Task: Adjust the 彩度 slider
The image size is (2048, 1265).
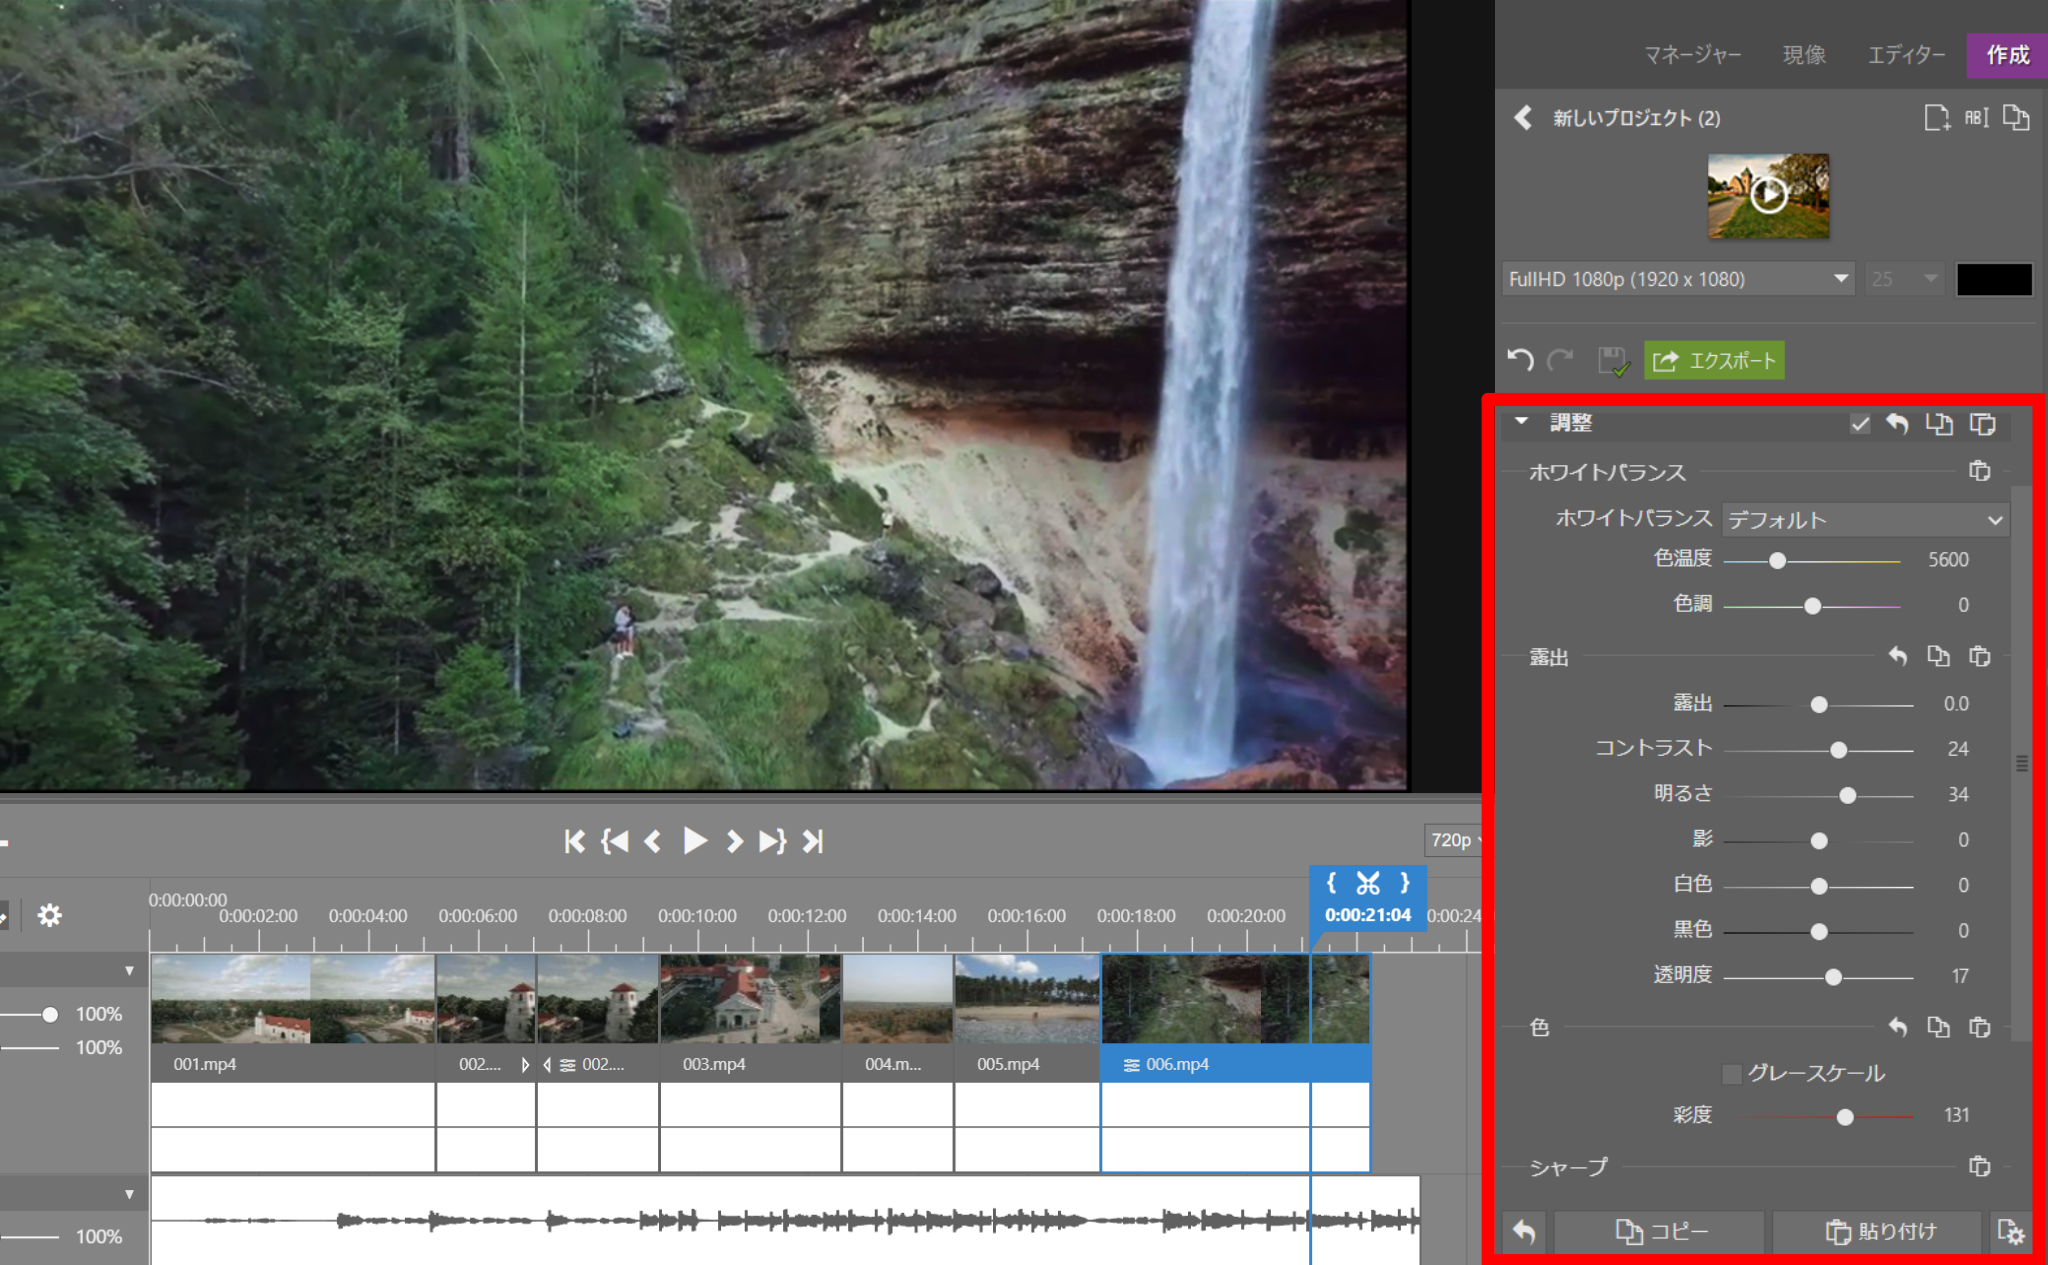Action: click(x=1845, y=1117)
